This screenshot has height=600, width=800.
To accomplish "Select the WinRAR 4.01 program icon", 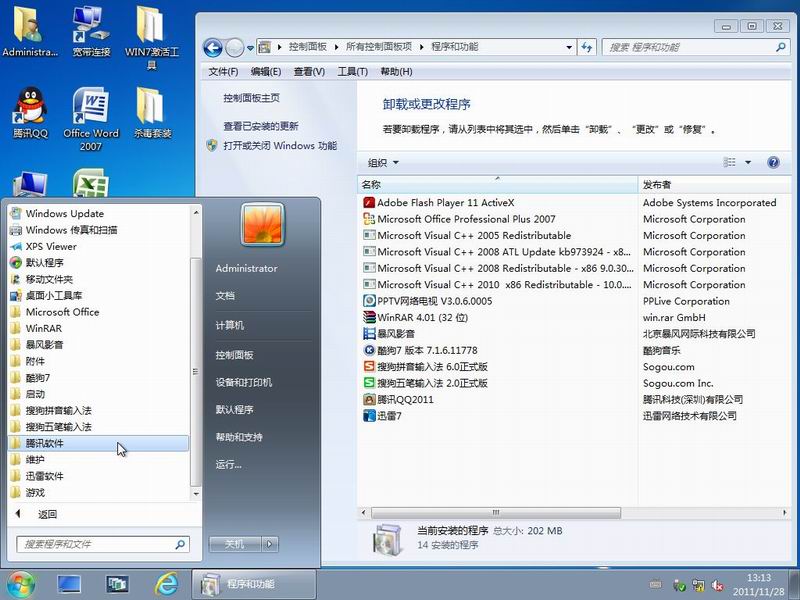I will pyautogui.click(x=369, y=317).
